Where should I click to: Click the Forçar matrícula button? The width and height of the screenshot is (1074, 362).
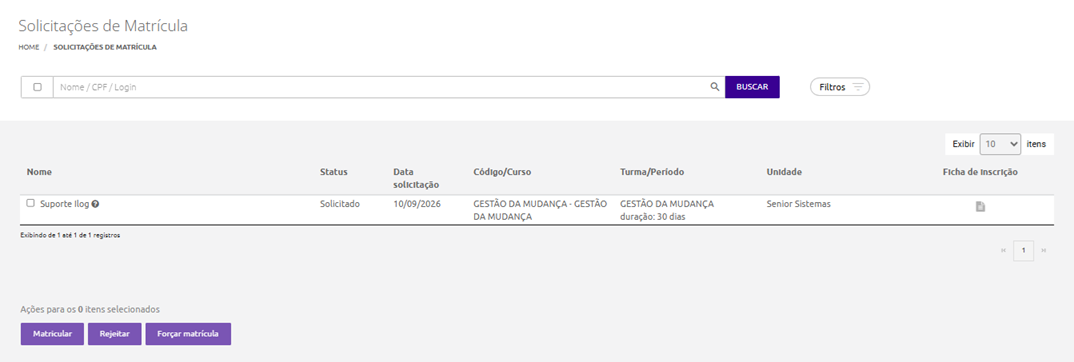(x=188, y=334)
